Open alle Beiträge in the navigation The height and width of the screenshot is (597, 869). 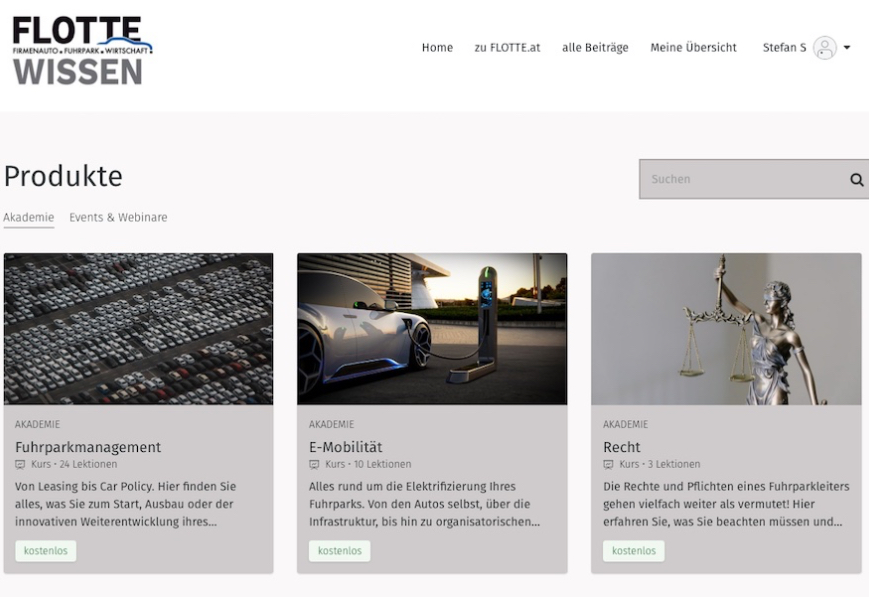pos(595,48)
